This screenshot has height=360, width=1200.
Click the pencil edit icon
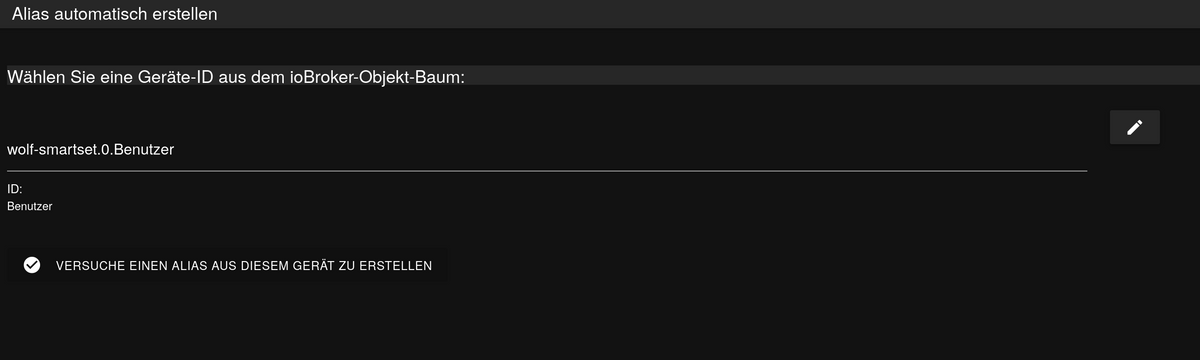click(x=1134, y=127)
